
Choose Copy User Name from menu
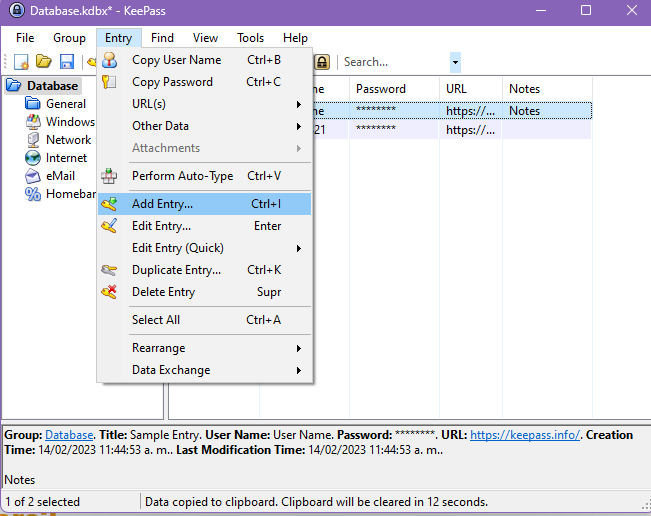click(205, 60)
